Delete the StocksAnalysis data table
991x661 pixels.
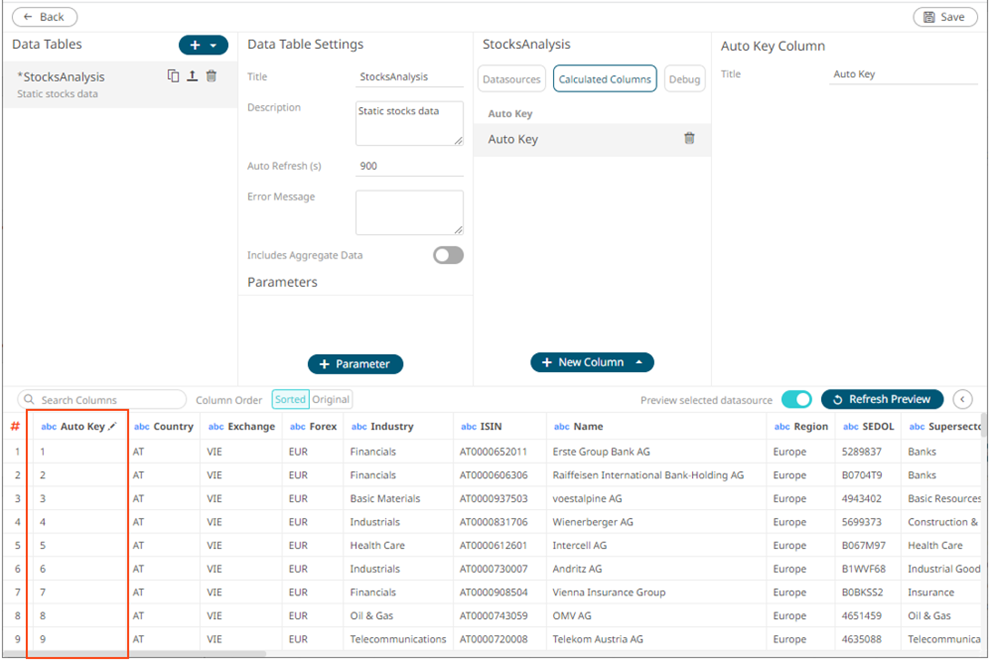tap(211, 76)
